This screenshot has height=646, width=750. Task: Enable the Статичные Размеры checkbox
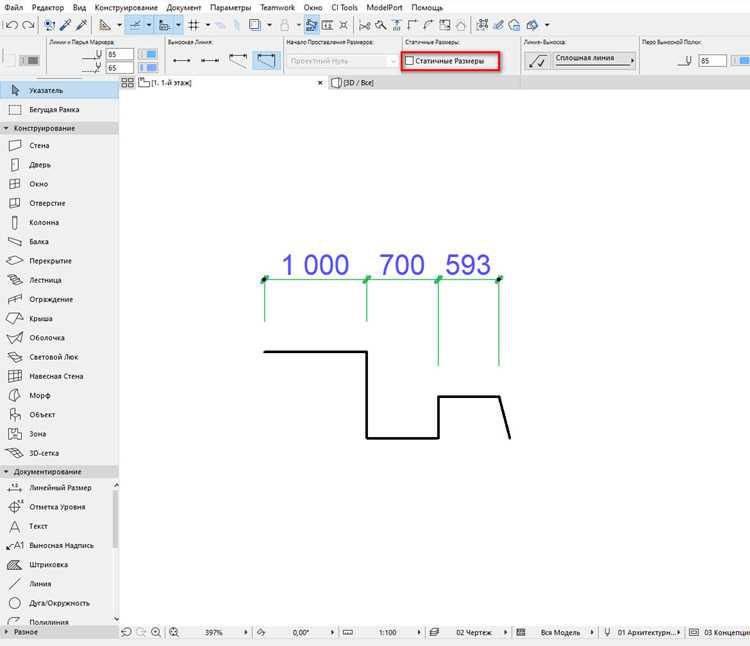click(409, 61)
